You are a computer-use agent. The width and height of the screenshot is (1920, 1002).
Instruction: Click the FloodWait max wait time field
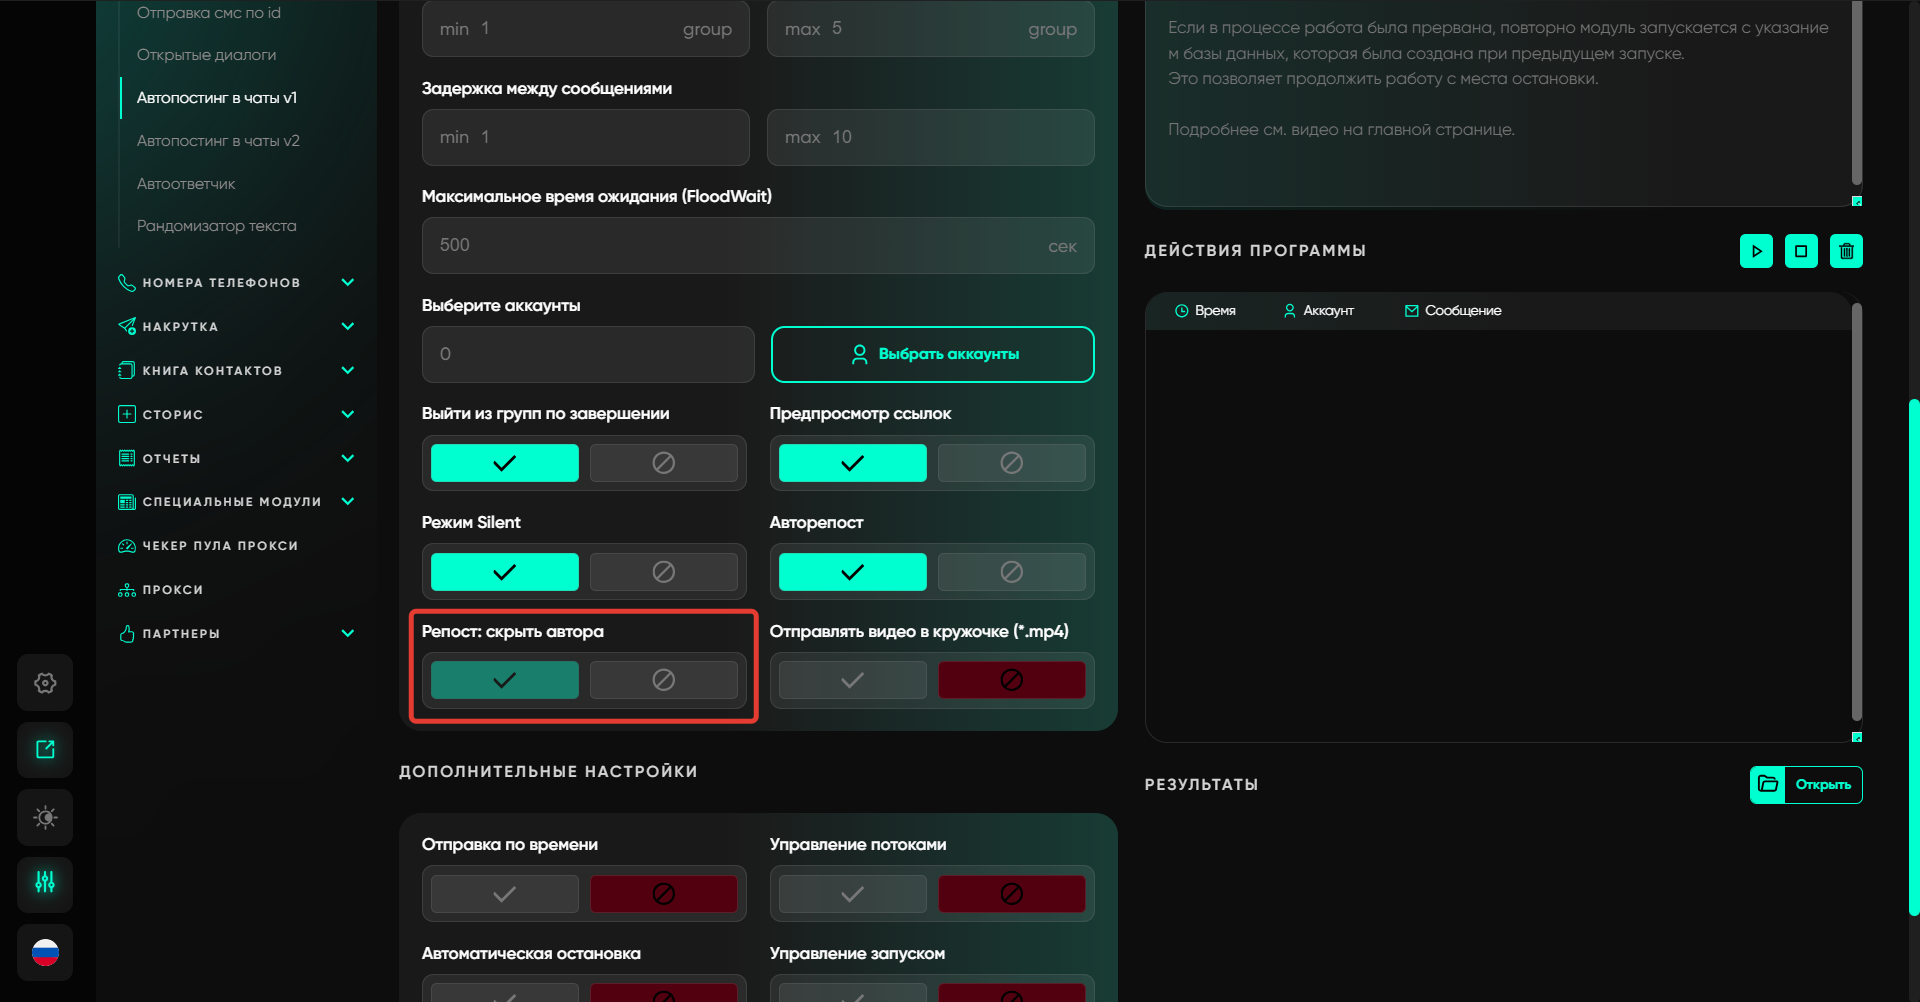[740, 246]
